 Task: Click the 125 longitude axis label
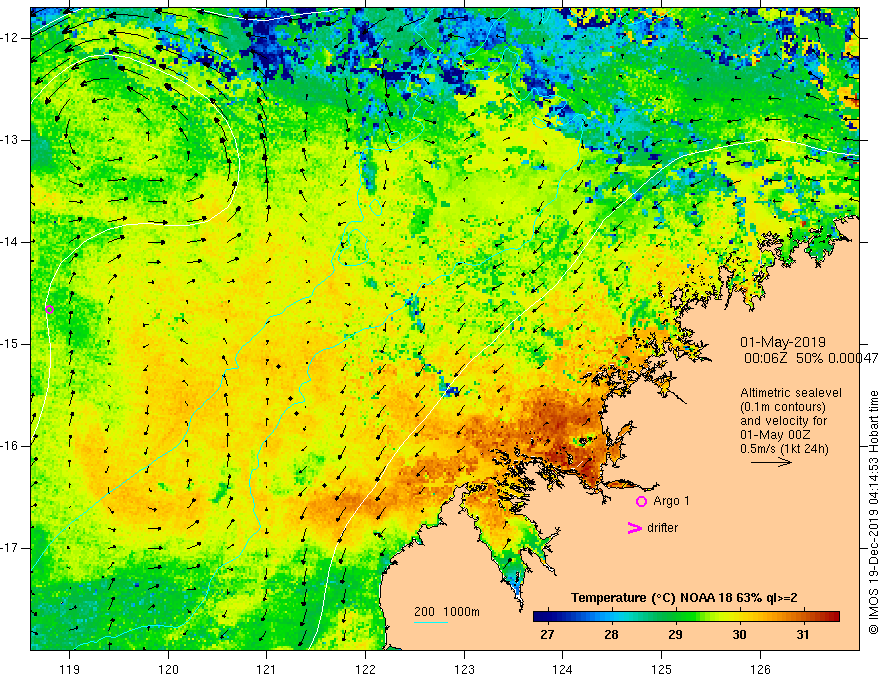pyautogui.click(x=662, y=669)
